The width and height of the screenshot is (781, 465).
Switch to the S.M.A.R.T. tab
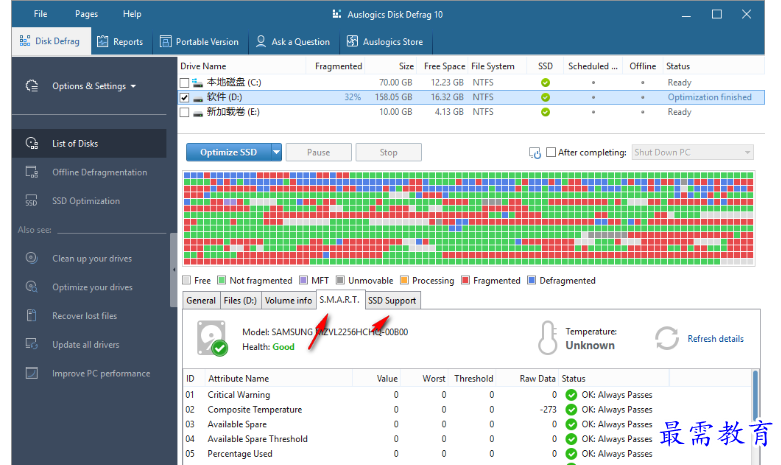340,300
